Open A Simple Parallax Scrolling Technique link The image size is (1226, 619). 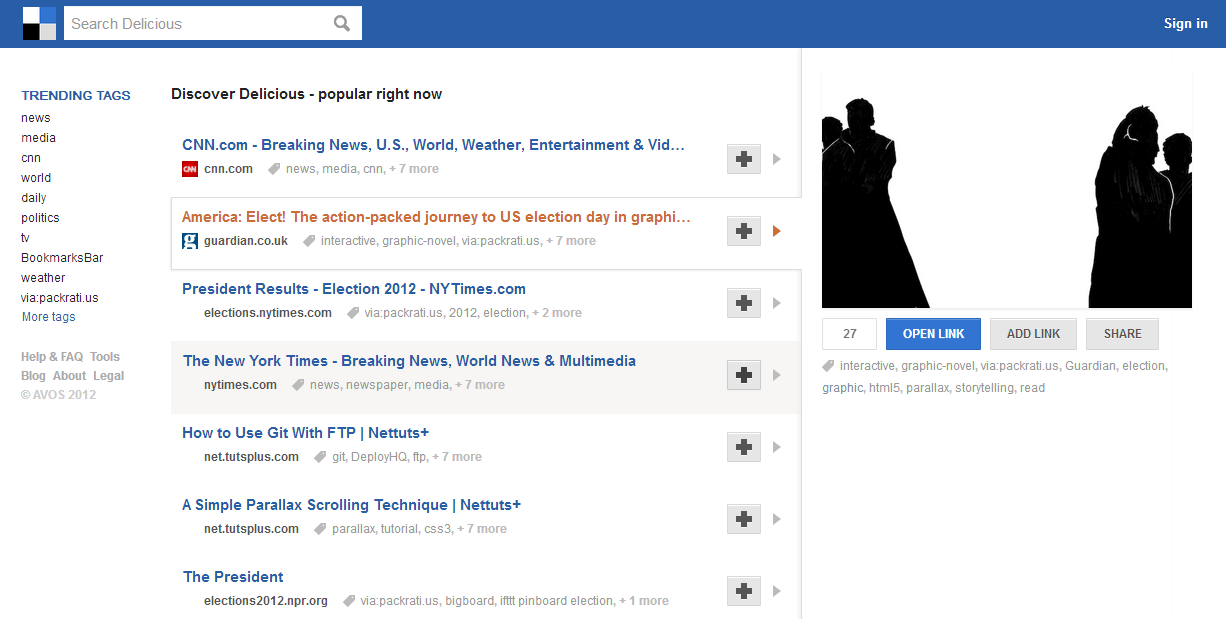351,505
